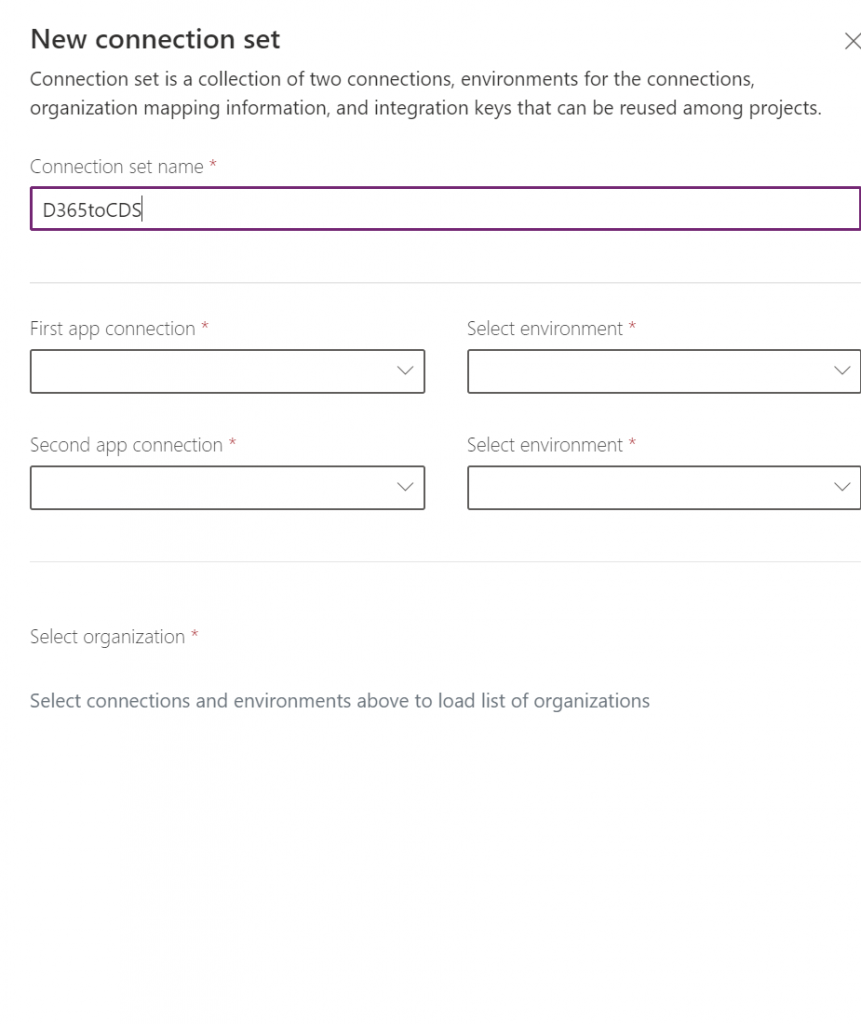Click the chevron on the First app connection box
This screenshot has width=861, height=1024.
point(406,371)
